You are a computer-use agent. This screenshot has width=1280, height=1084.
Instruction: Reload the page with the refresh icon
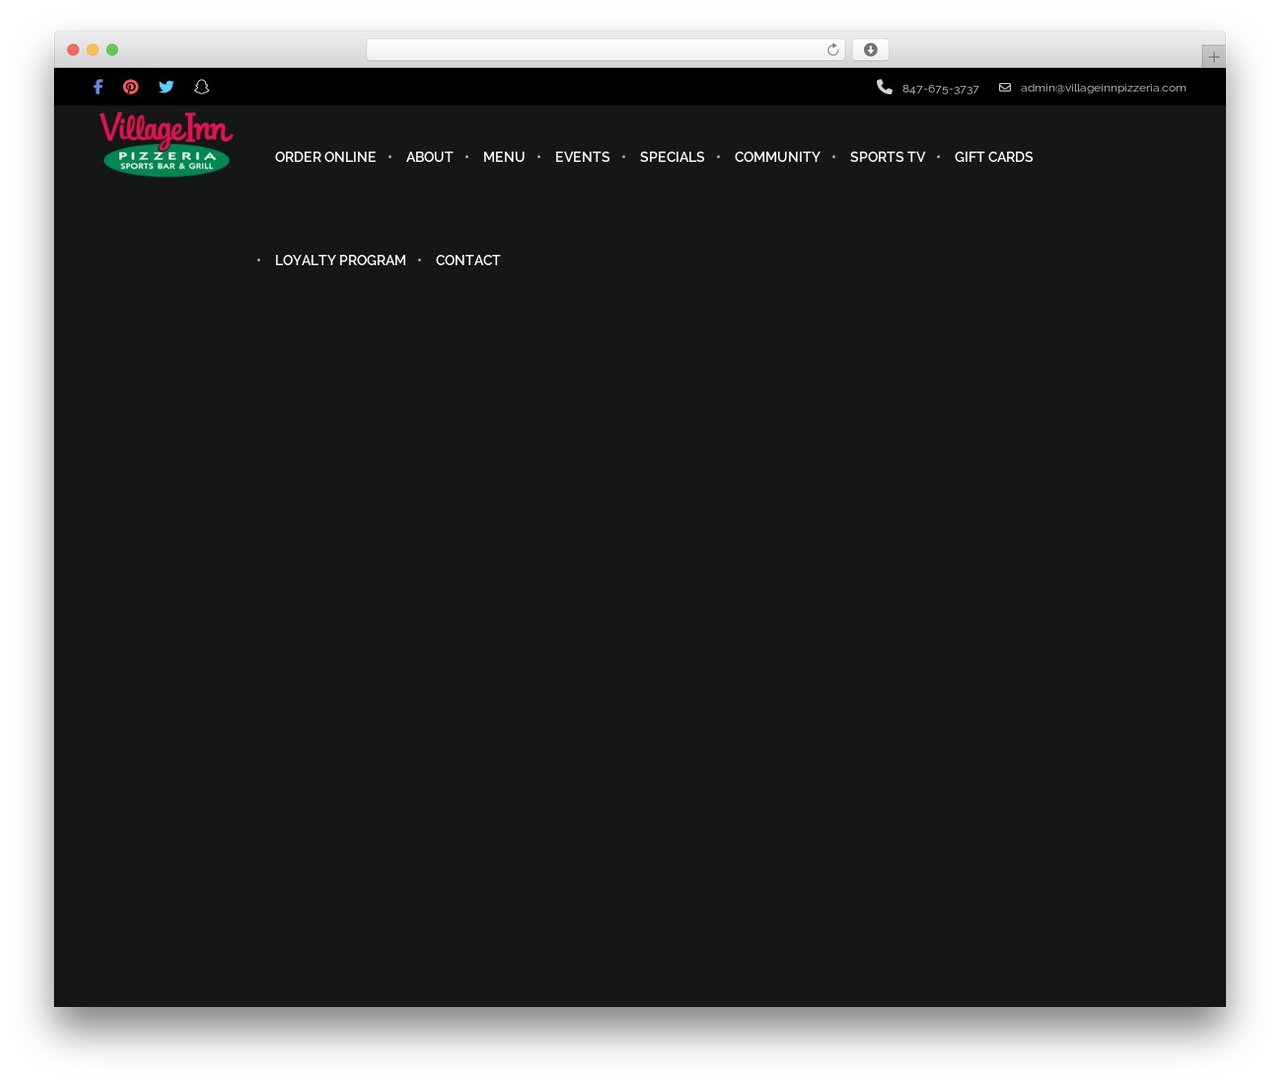click(833, 50)
